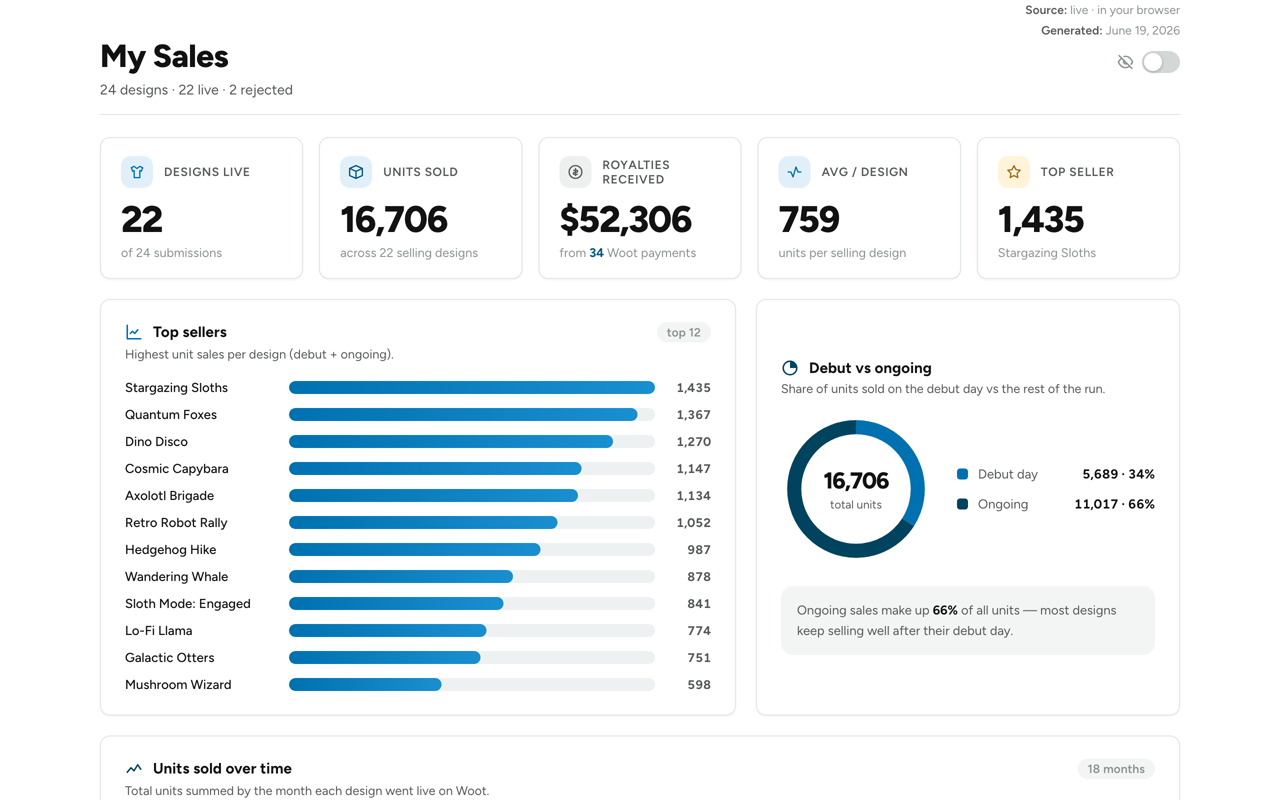
Task: Click the pie icon beside Debut vs ongoing
Action: [790, 368]
